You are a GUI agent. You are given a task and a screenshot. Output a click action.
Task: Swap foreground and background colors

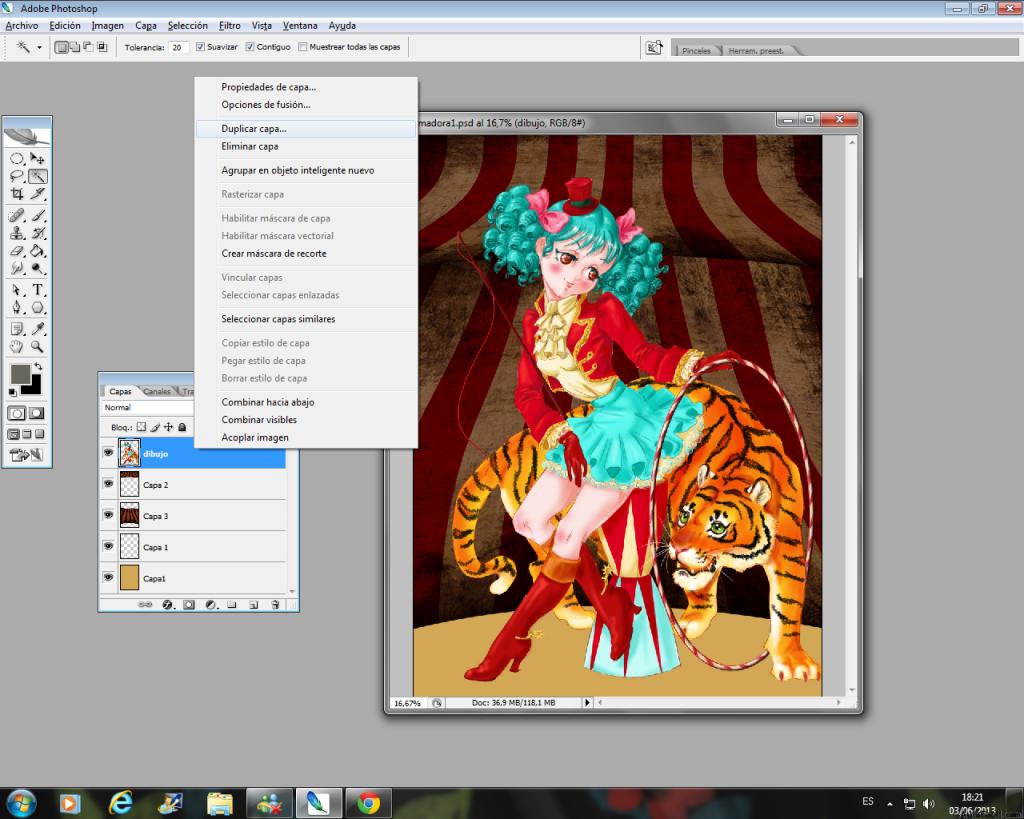coord(39,366)
